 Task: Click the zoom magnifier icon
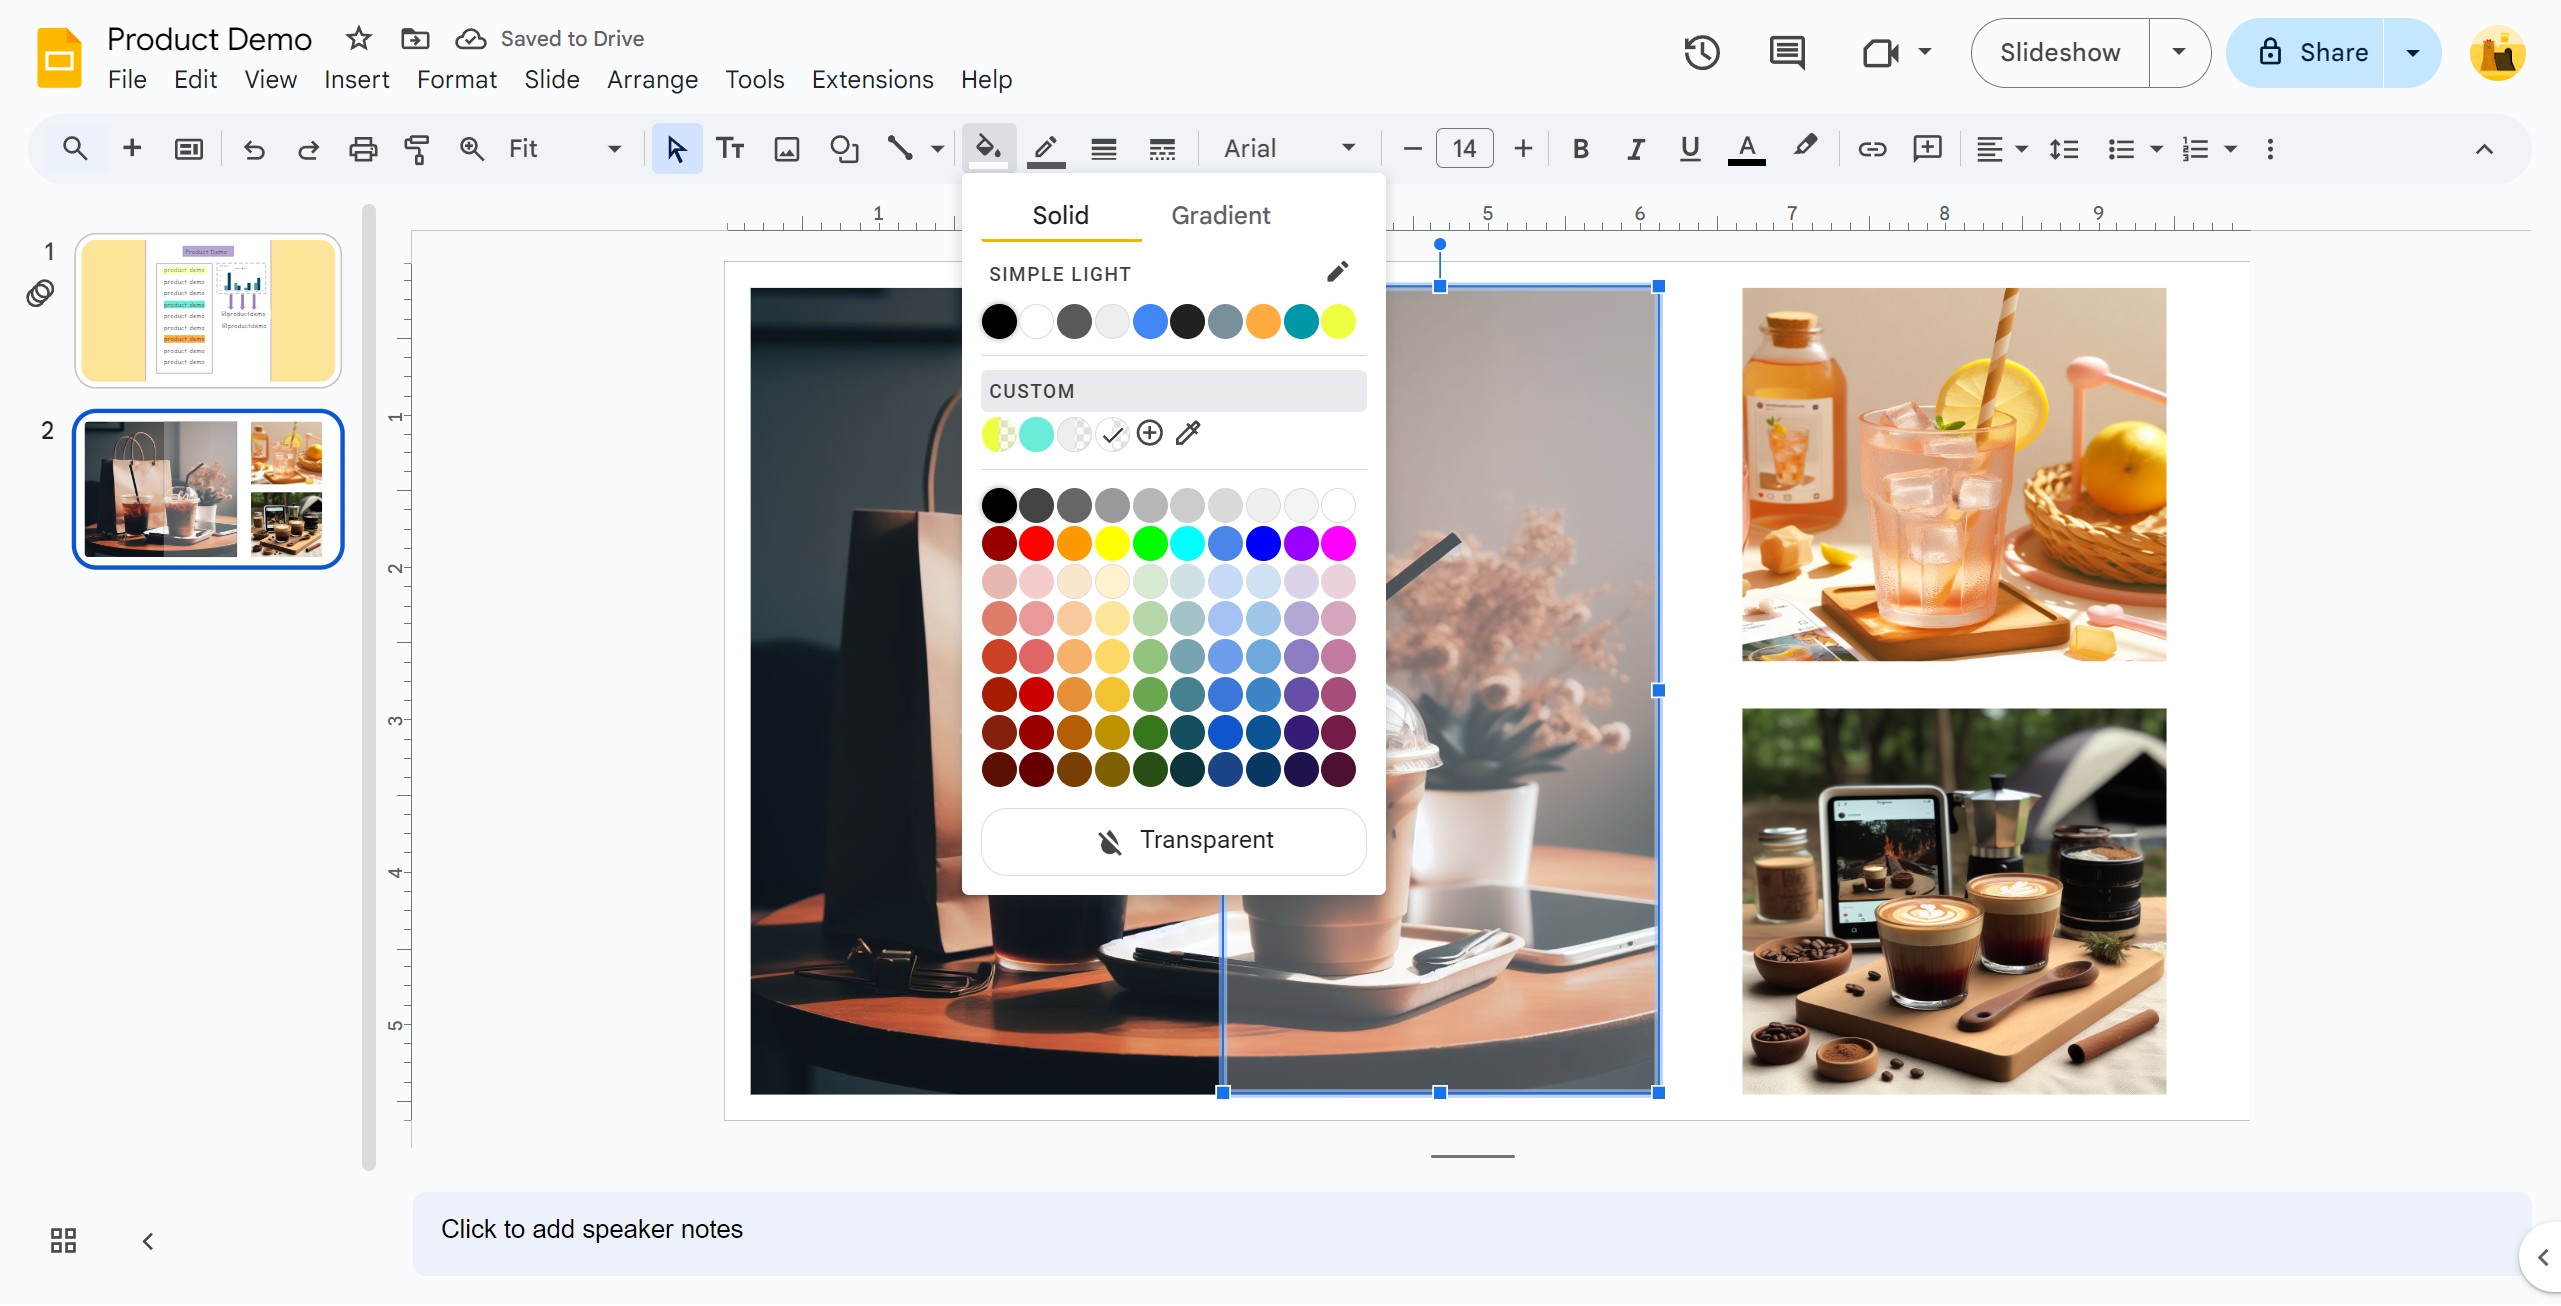[x=471, y=149]
